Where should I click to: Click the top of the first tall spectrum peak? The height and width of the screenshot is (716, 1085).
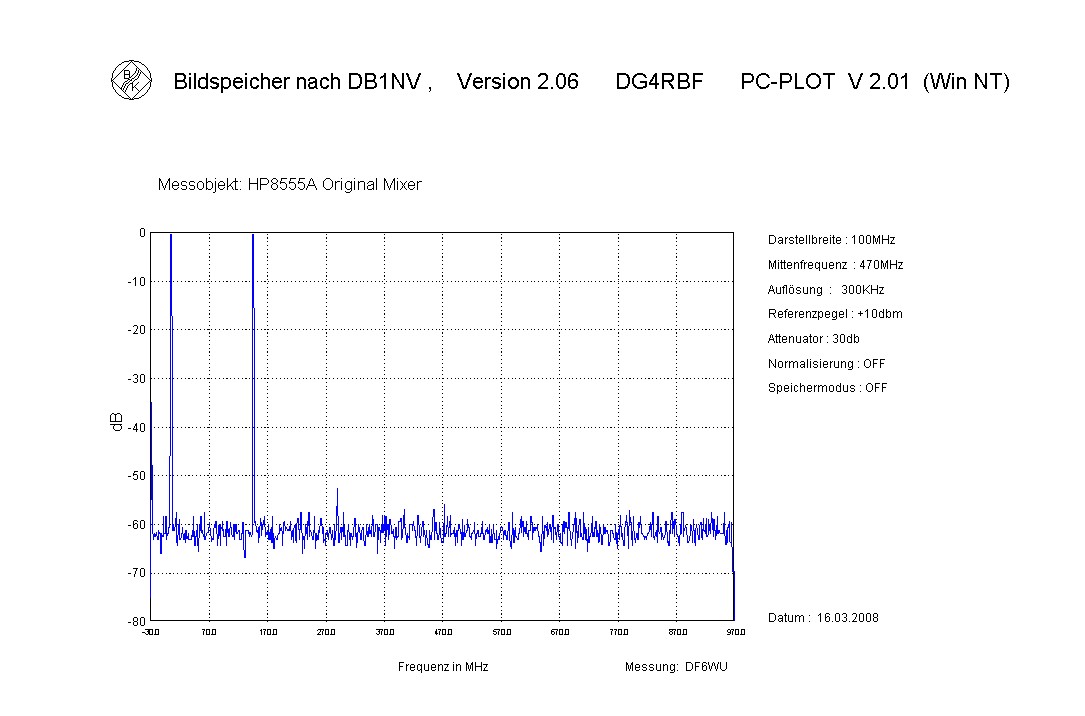[171, 236]
